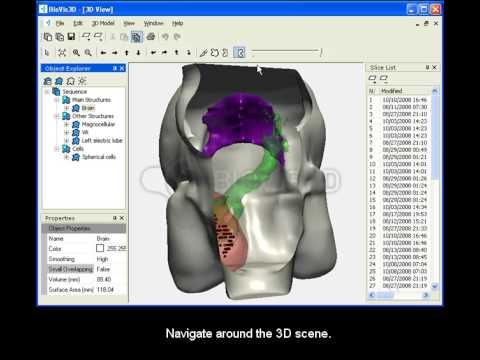The height and width of the screenshot is (360, 480).
Task: Select Left electric lobe in the tree
Action: (x=102, y=141)
